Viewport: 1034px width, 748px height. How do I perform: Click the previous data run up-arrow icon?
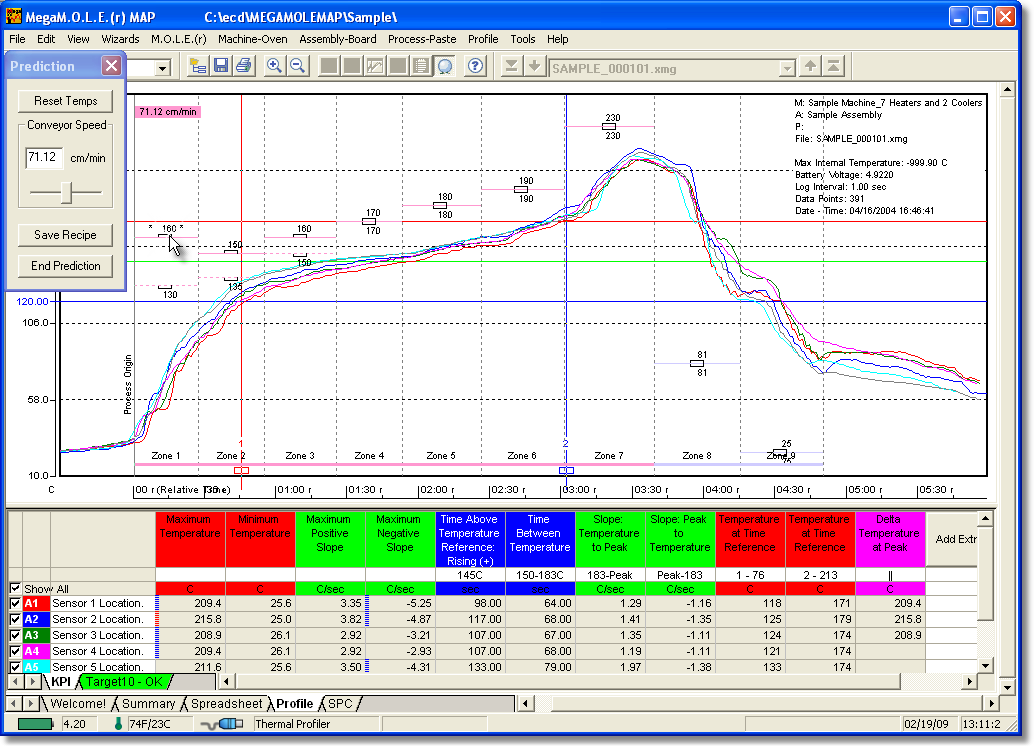(810, 66)
